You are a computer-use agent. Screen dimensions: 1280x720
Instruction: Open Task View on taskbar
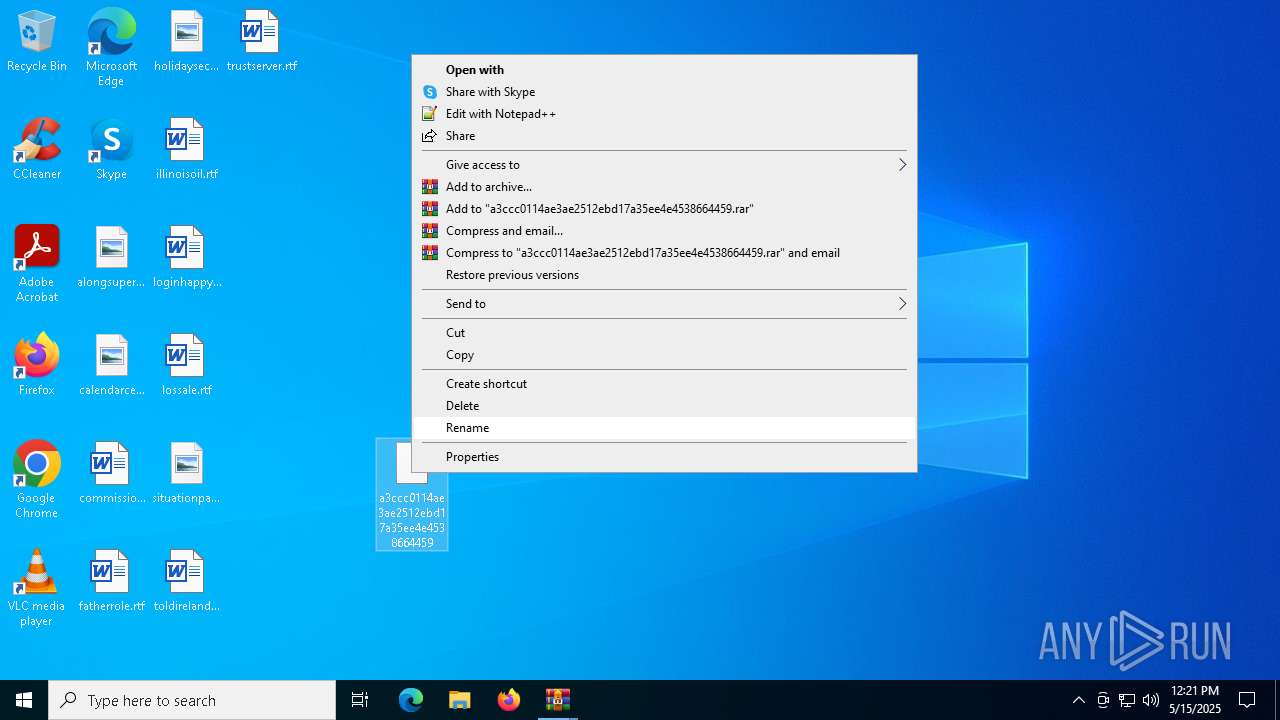click(360, 700)
